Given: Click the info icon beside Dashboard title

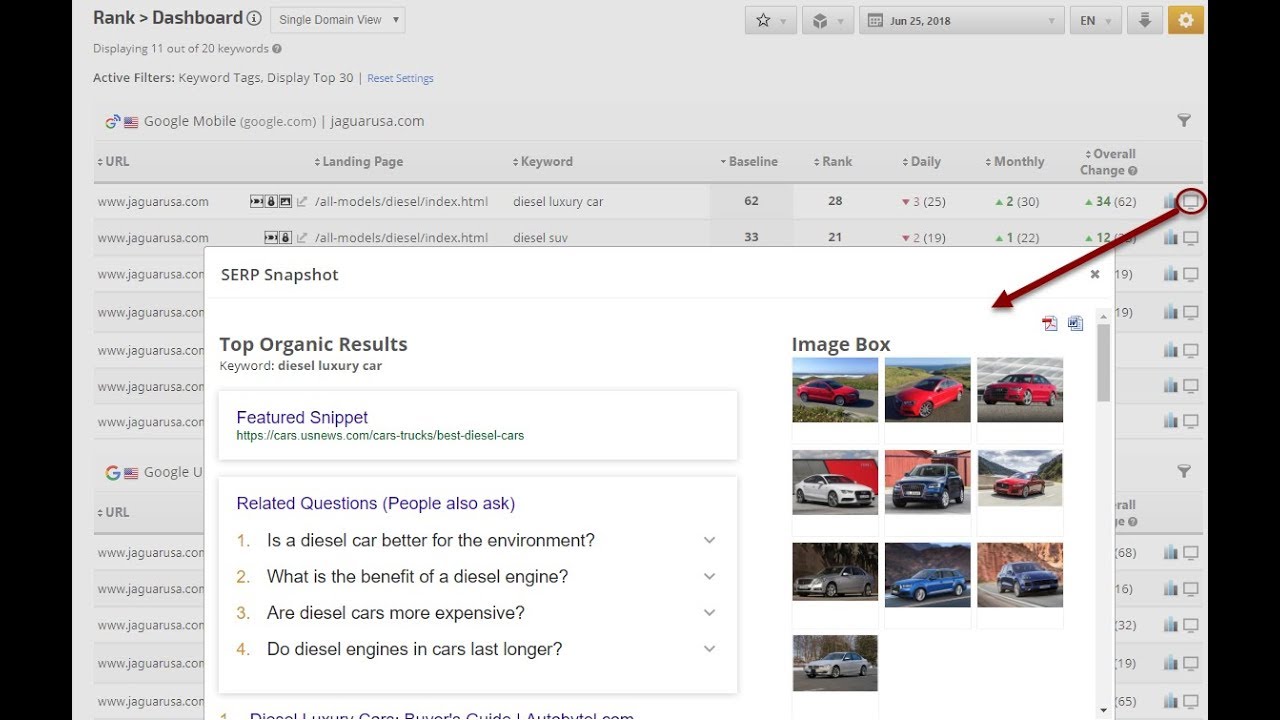Looking at the screenshot, I should coord(254,18).
